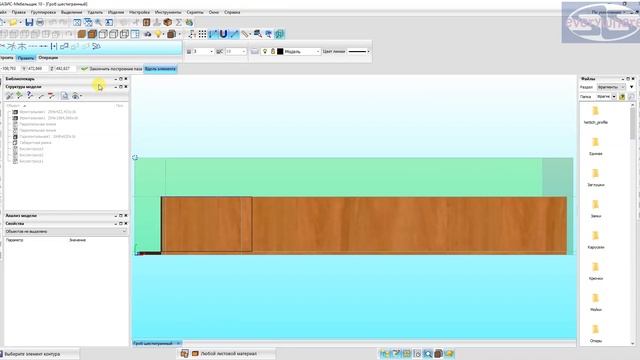
Task: Open the Замки folder in Файлы panel
Action: tap(596, 208)
